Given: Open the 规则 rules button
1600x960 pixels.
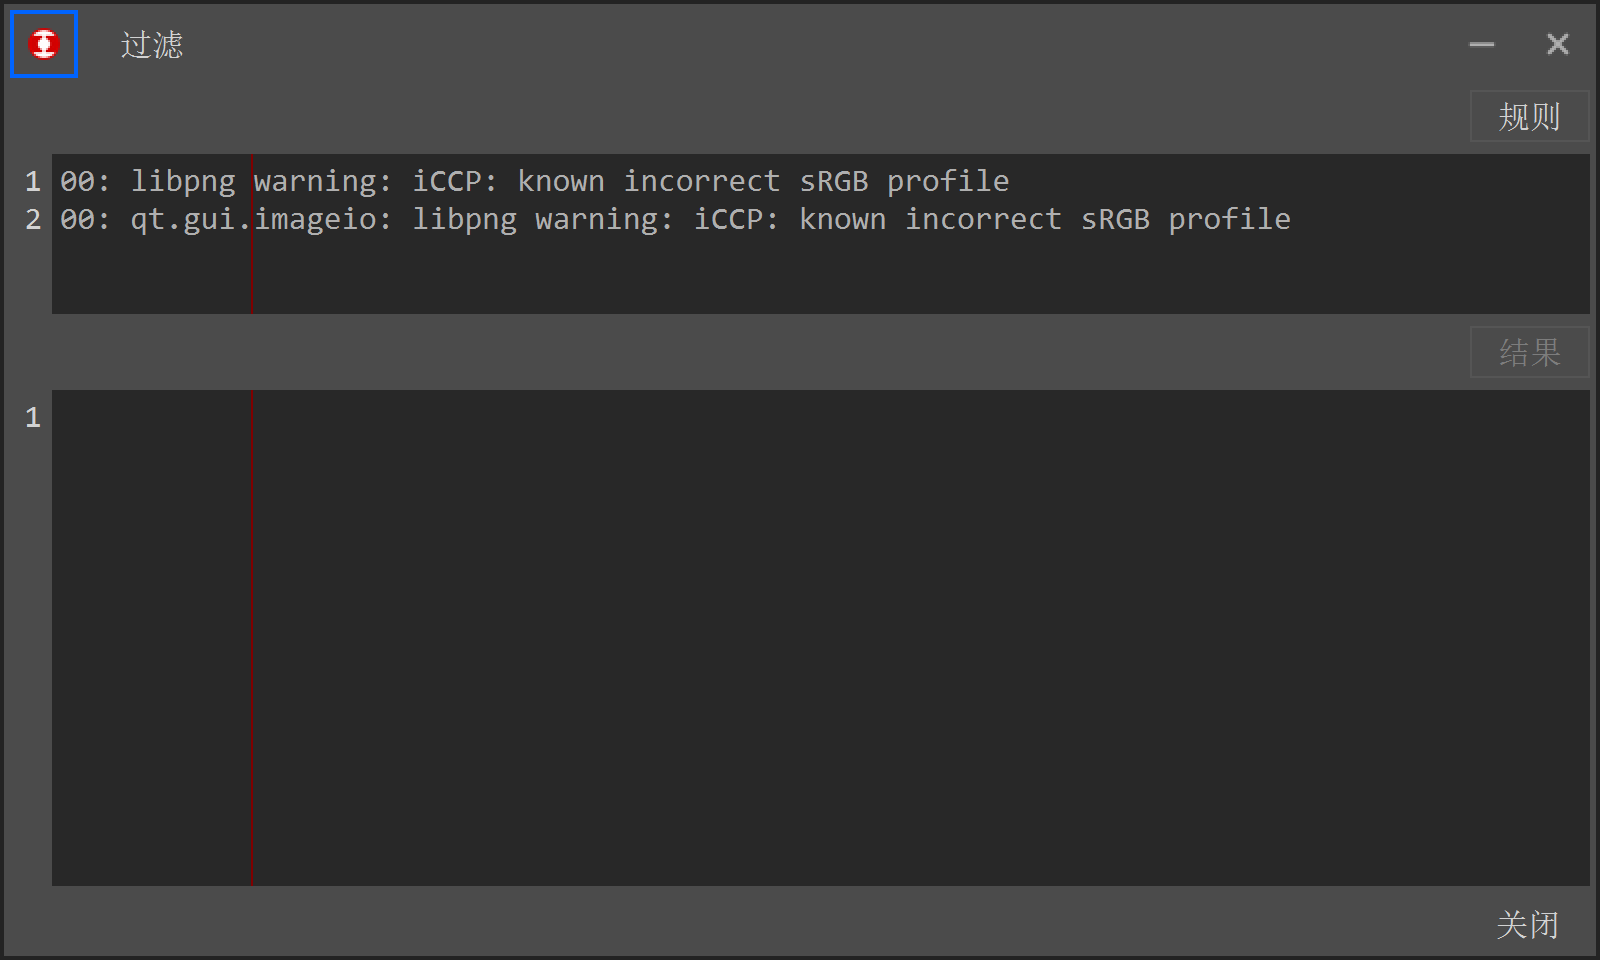Looking at the screenshot, I should pos(1528,117).
